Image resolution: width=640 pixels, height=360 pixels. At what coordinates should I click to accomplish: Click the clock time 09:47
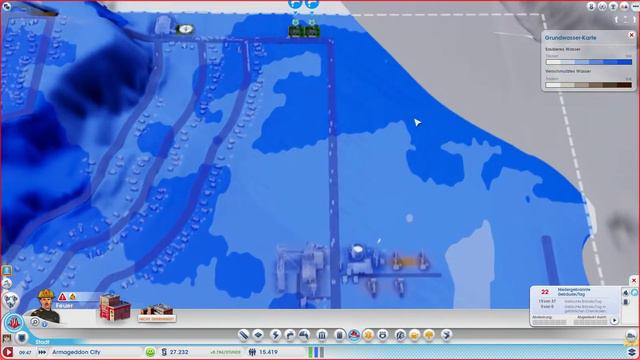25,352
